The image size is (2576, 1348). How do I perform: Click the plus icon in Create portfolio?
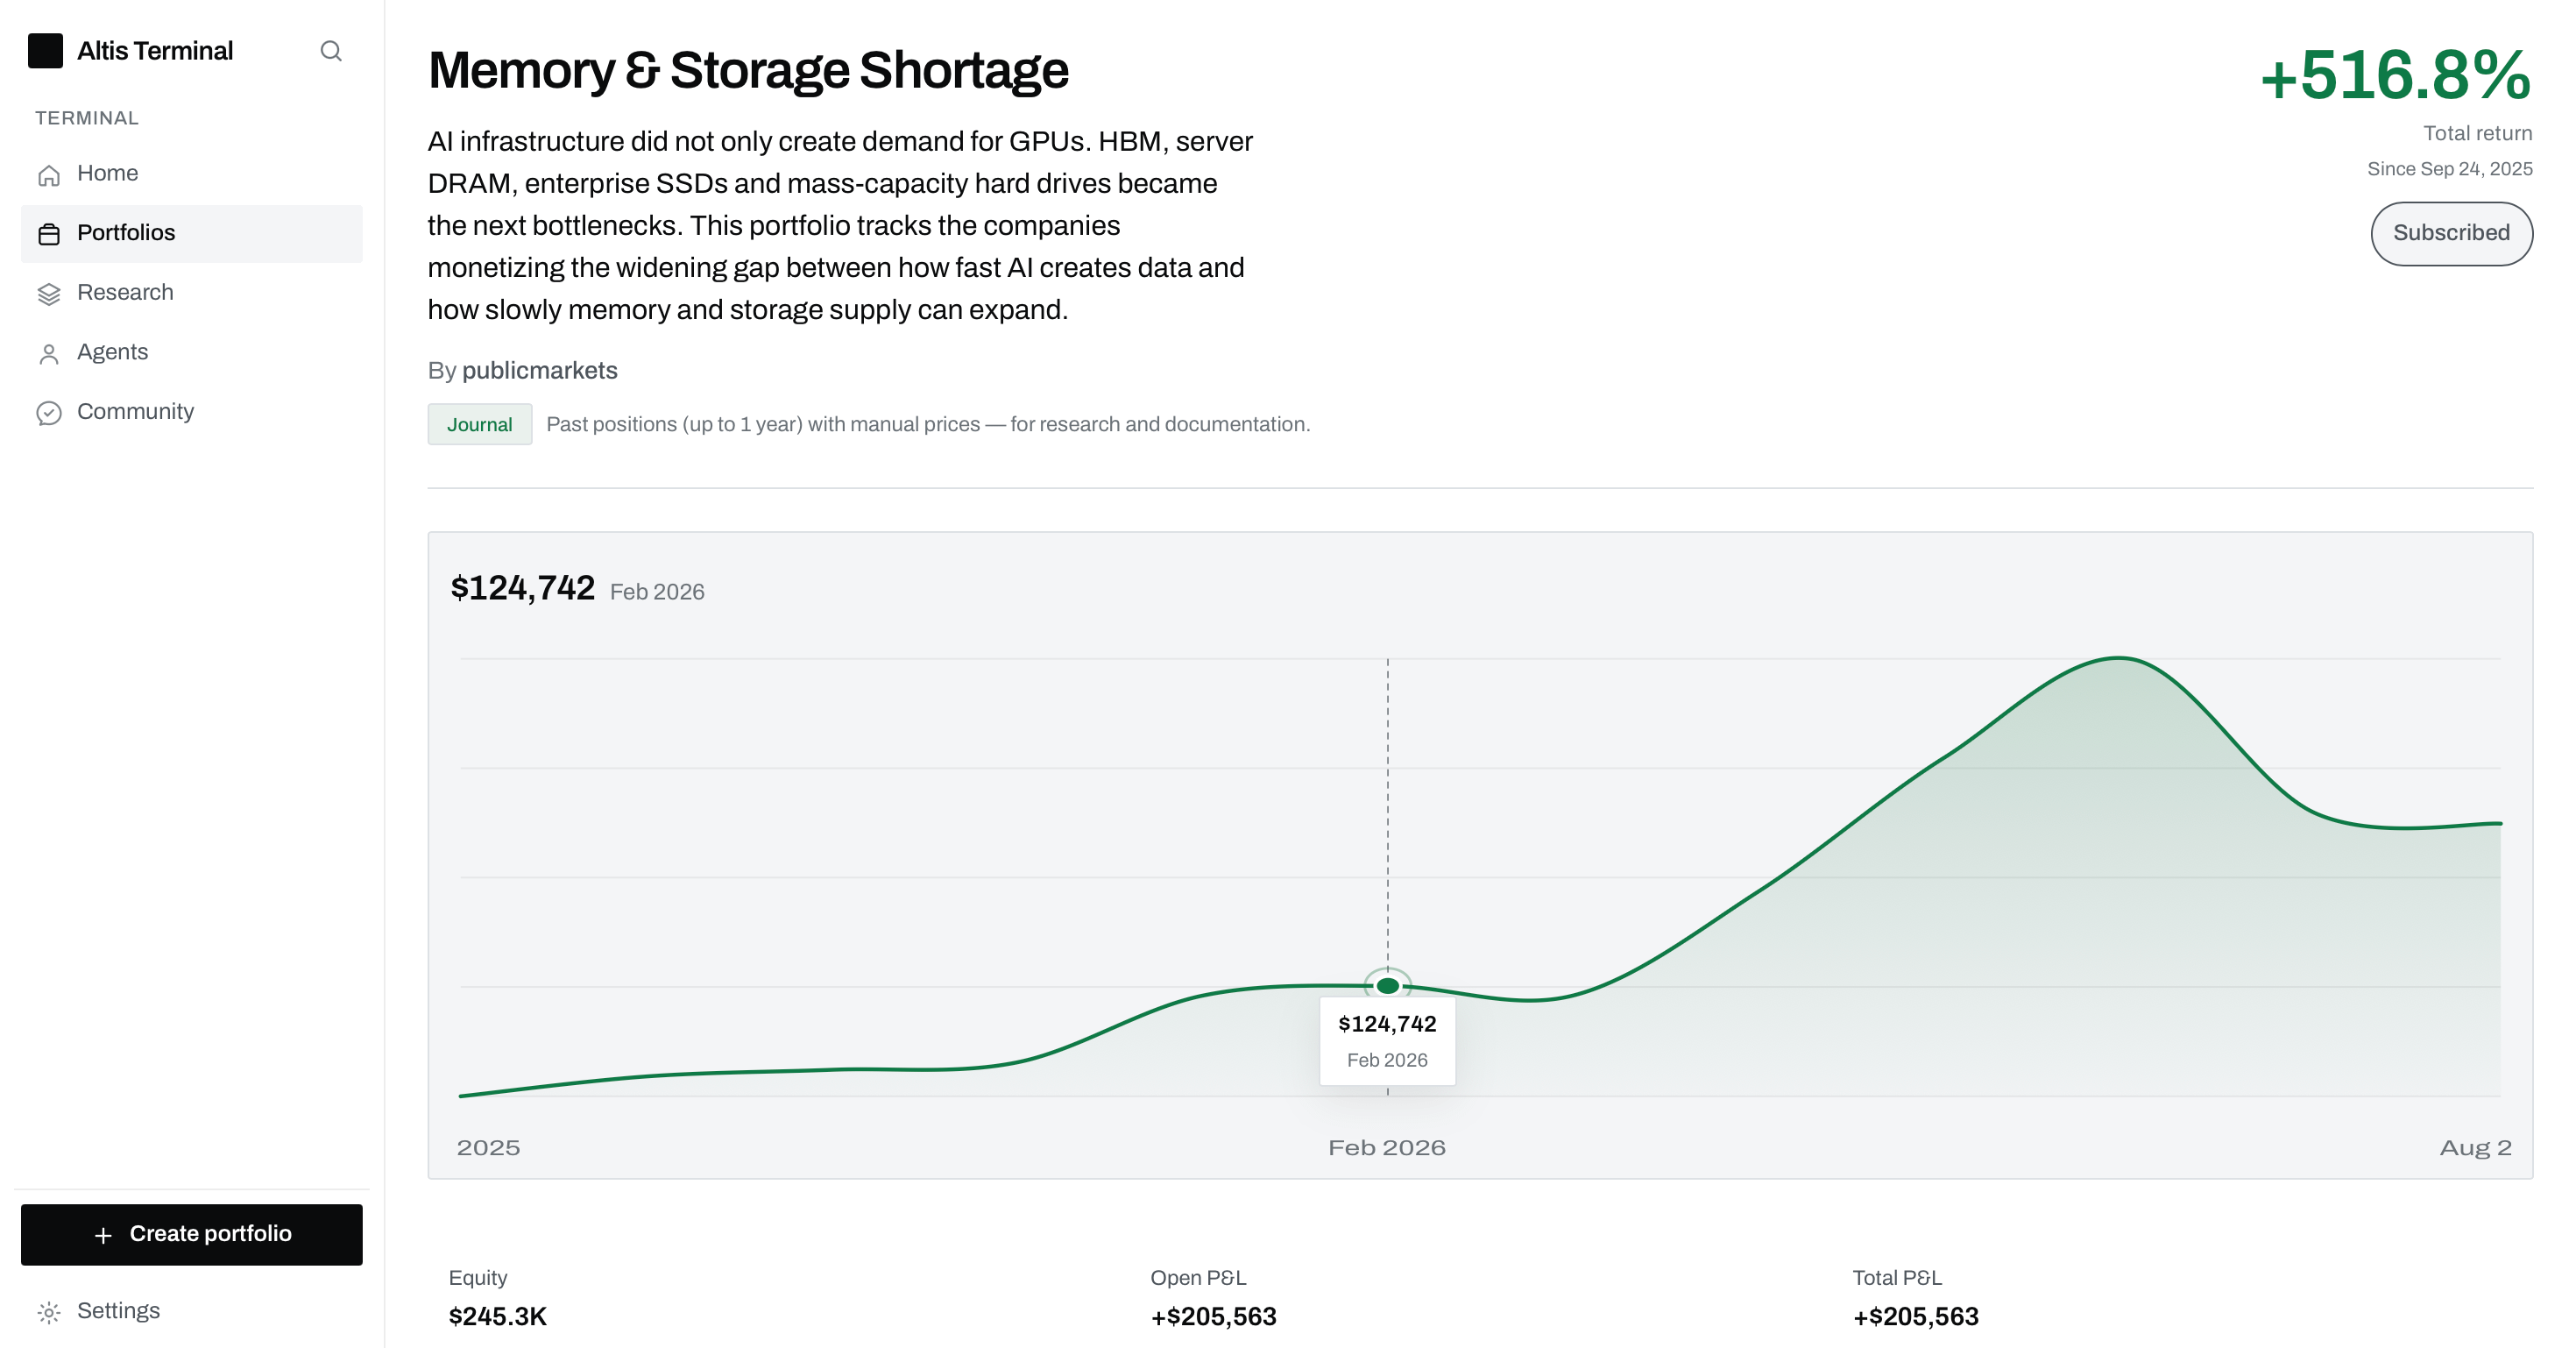point(103,1235)
